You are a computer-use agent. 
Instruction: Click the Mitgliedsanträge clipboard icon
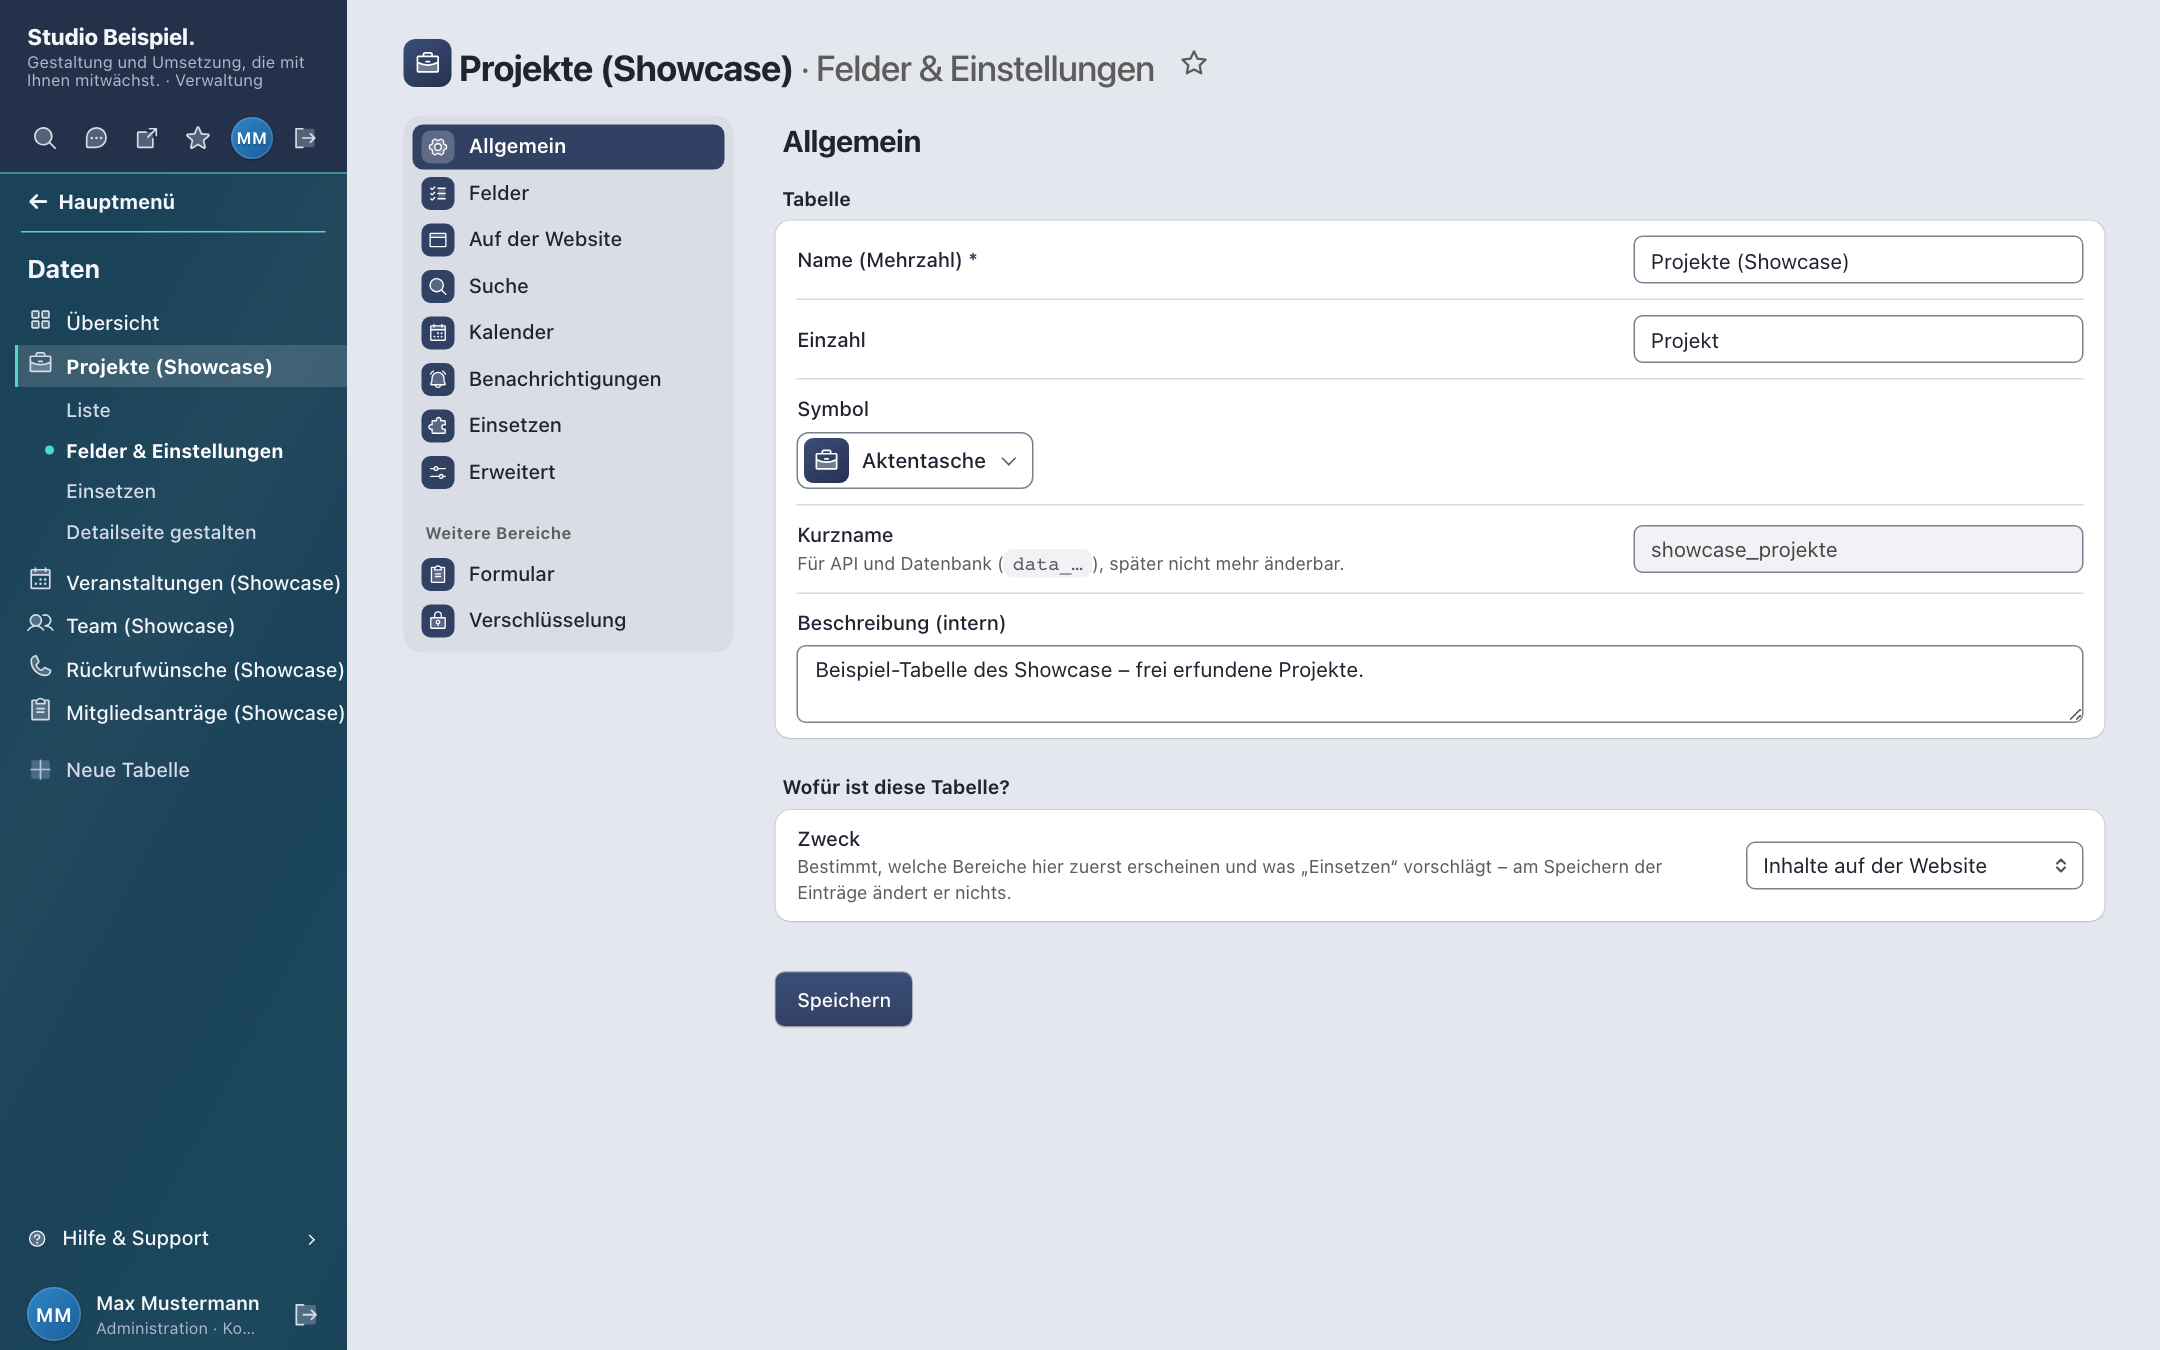pos(40,710)
